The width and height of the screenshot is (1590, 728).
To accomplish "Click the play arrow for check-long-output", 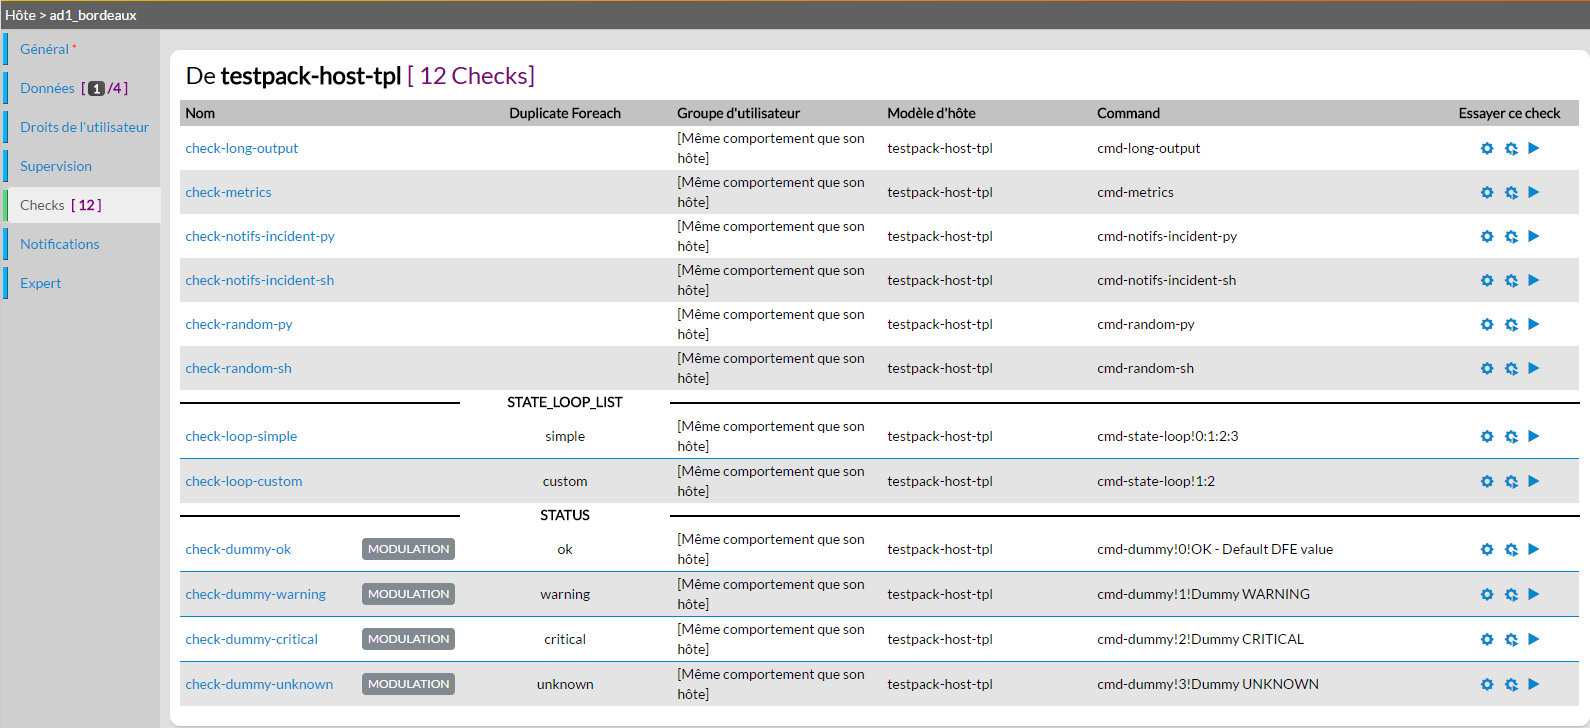I will (1534, 148).
